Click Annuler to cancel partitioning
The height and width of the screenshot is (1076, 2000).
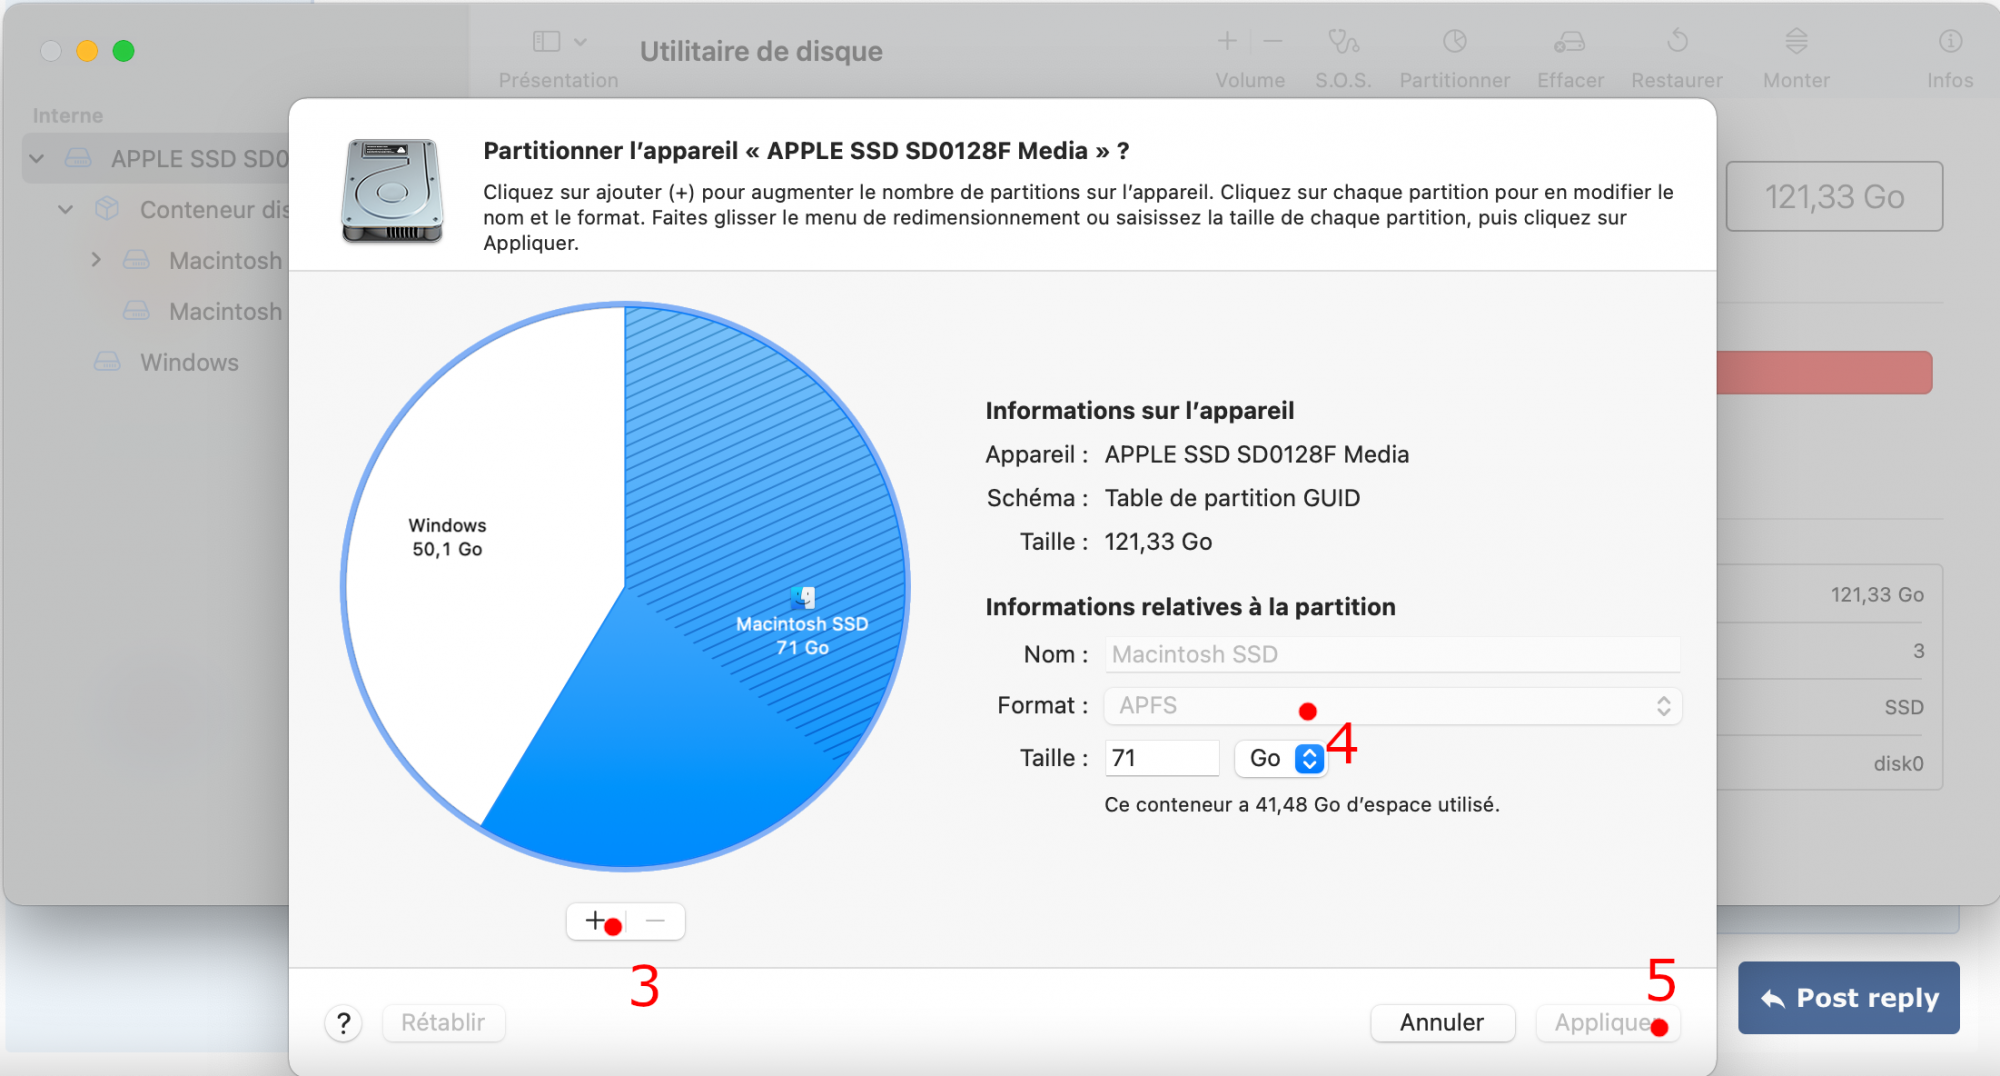coord(1442,1023)
